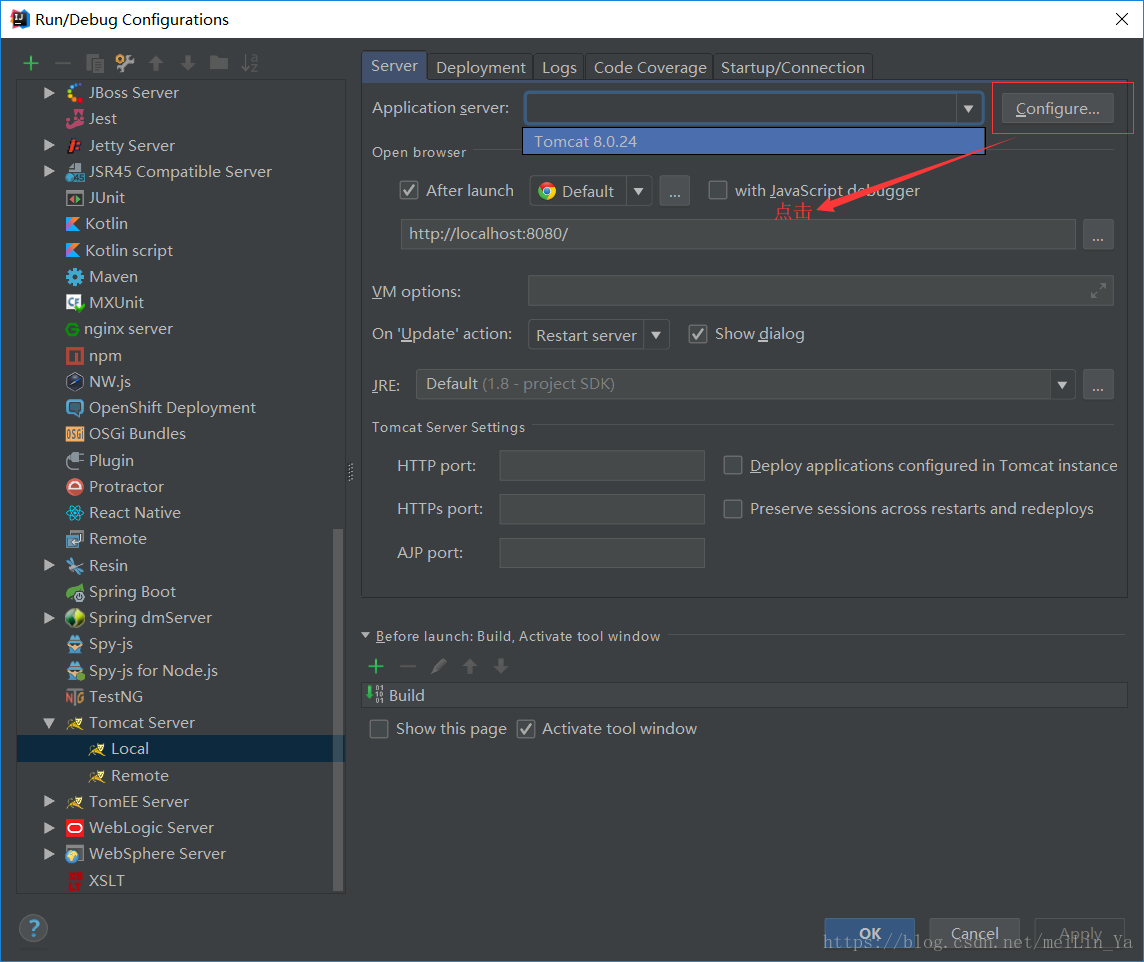Click the HTTP port field
The image size is (1144, 962).
point(602,465)
